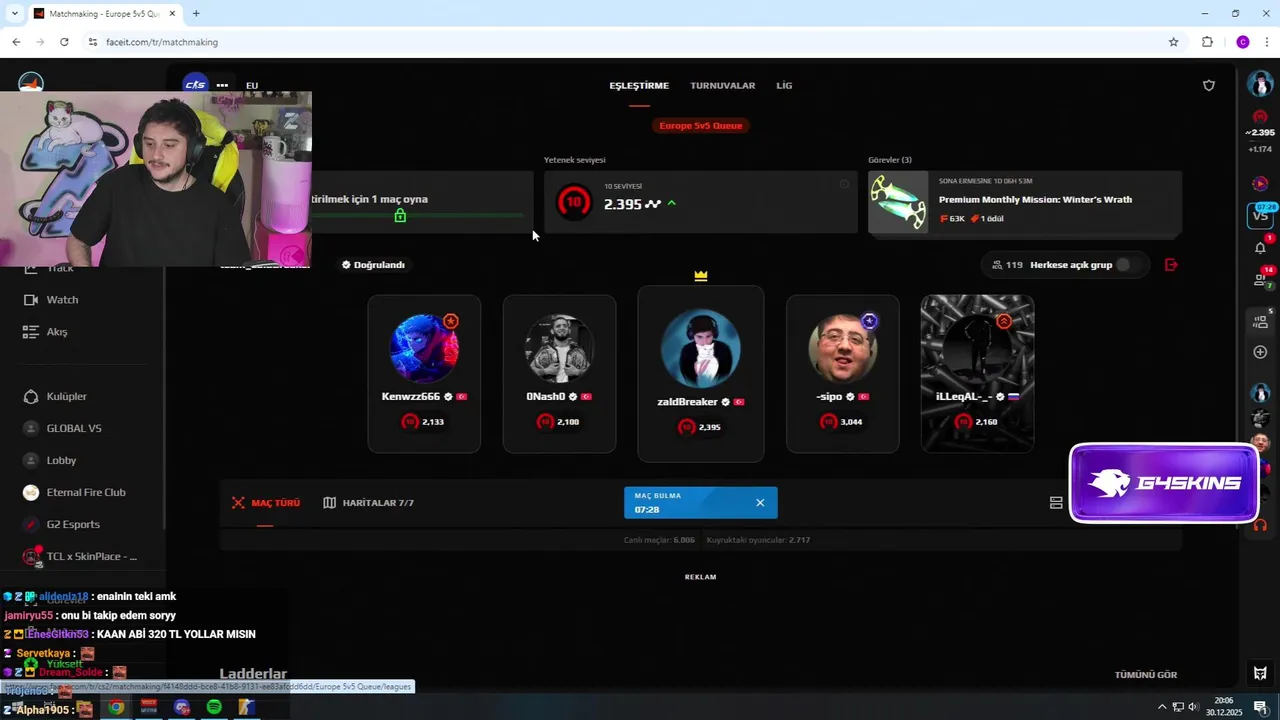Open the Lobby club entry
The width and height of the screenshot is (1280, 720).
[x=61, y=461]
